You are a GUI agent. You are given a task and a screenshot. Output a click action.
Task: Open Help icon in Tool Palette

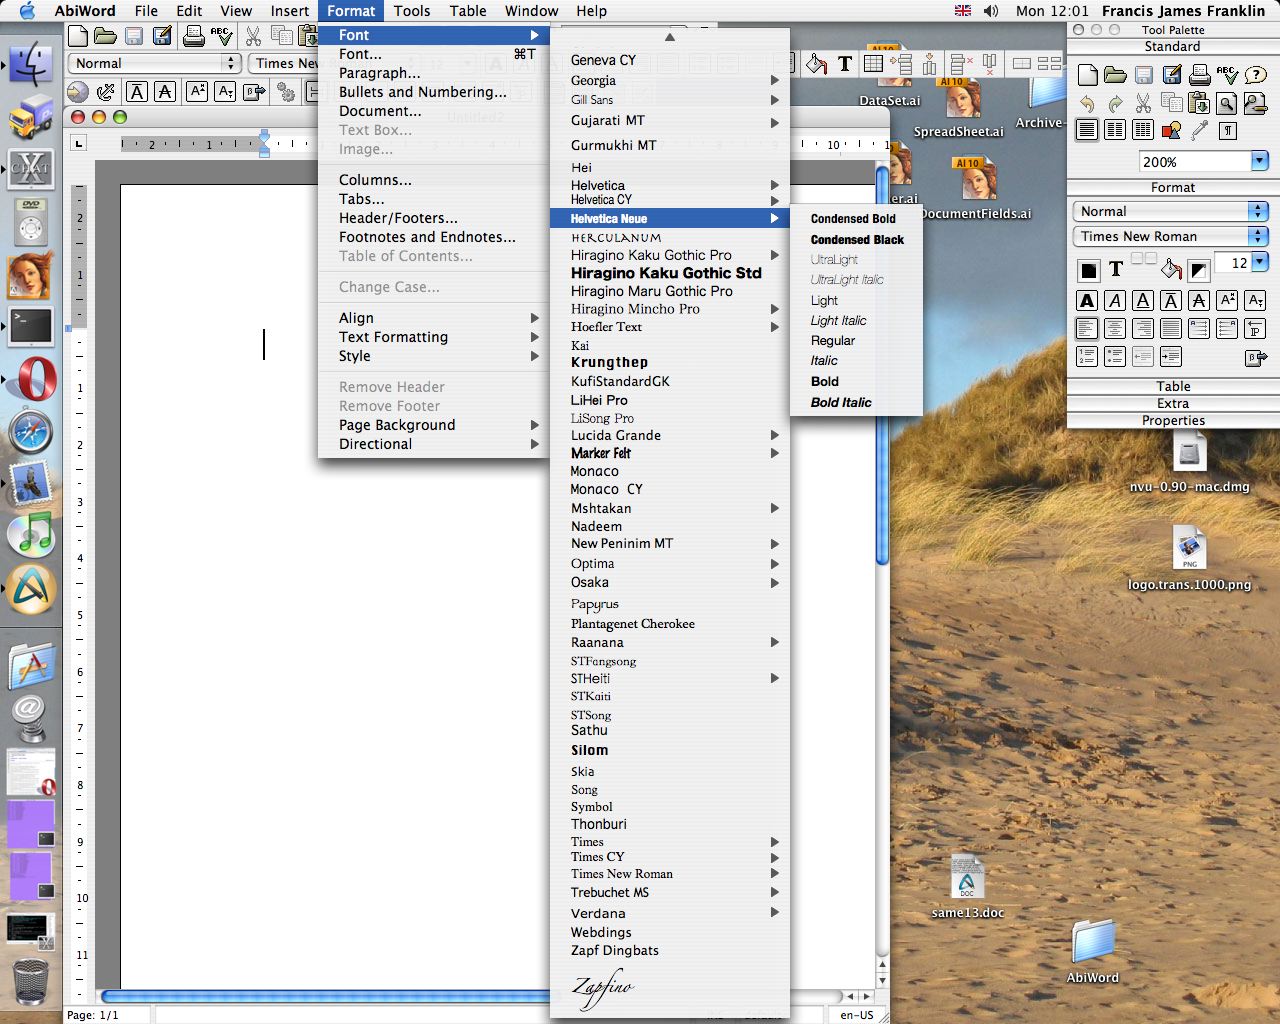(1256, 75)
